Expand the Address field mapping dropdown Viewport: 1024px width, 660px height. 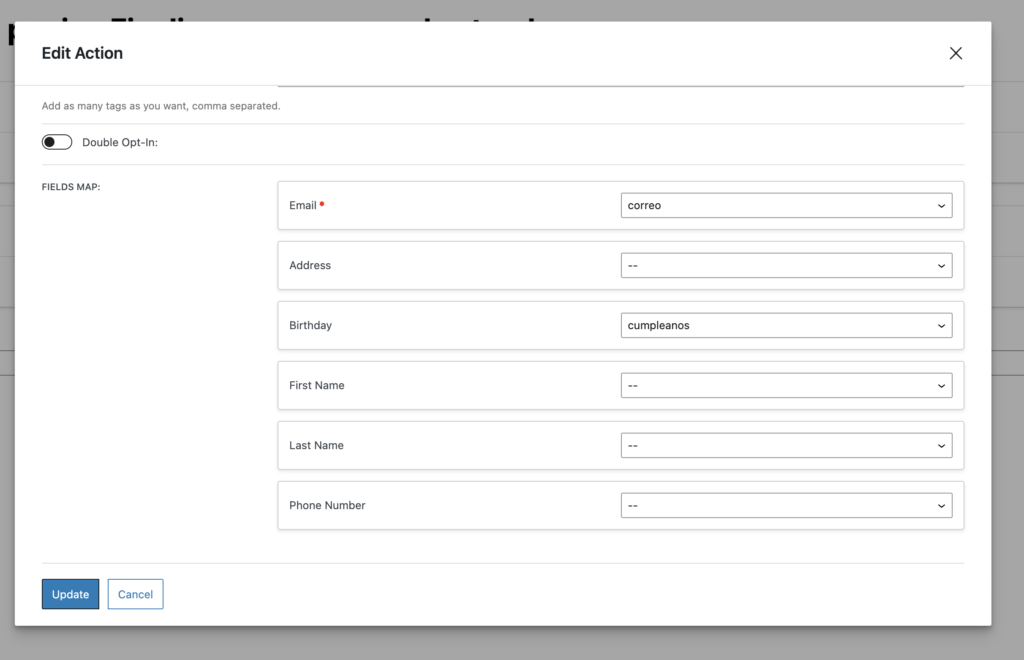click(786, 265)
